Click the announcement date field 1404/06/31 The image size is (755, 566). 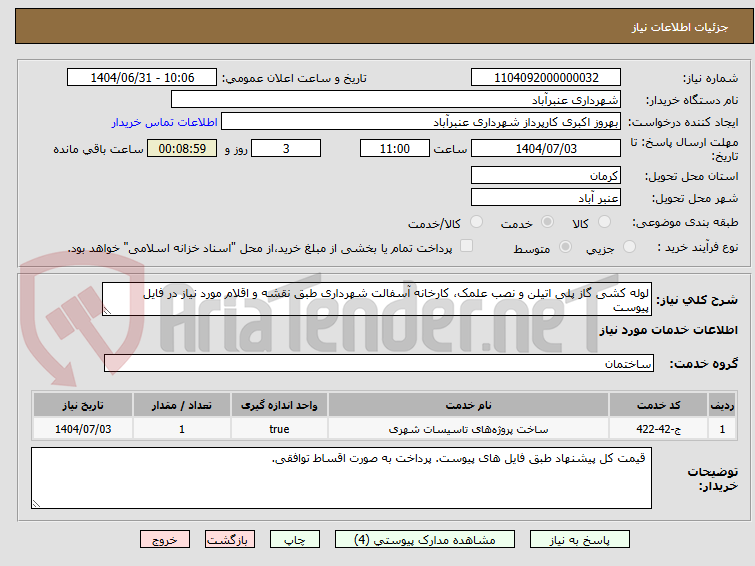(x=142, y=78)
